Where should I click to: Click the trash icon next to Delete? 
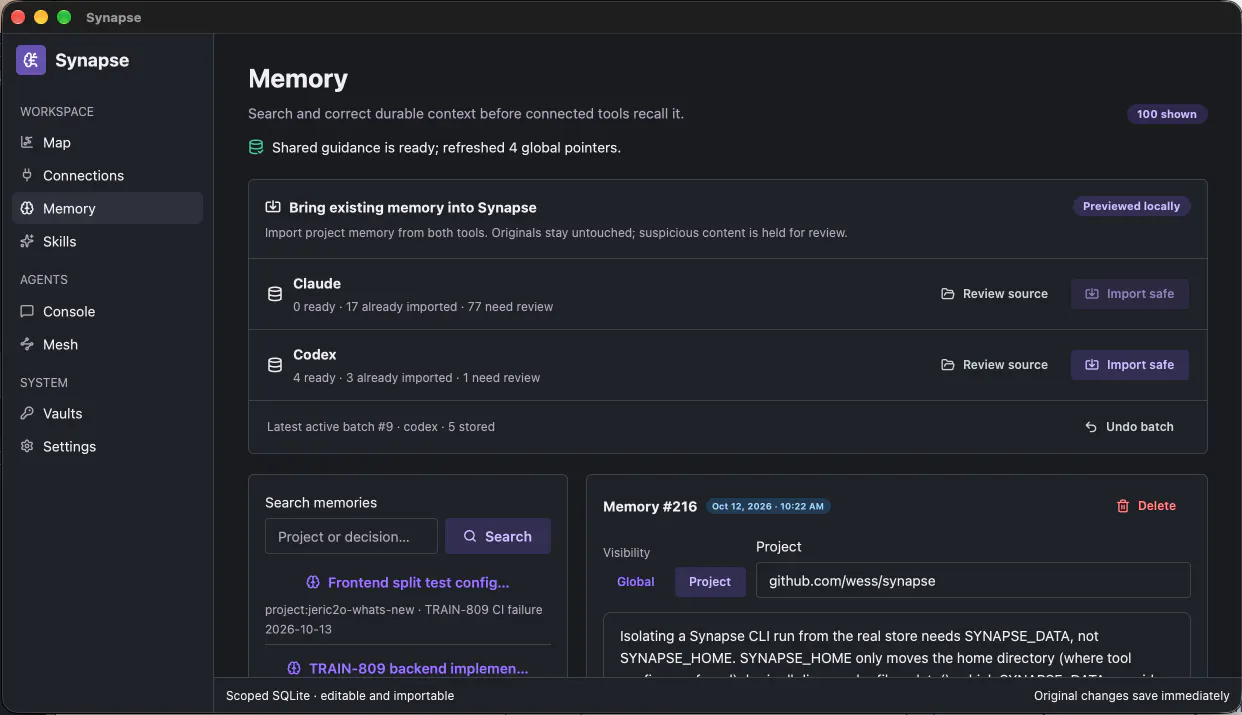click(x=1123, y=506)
